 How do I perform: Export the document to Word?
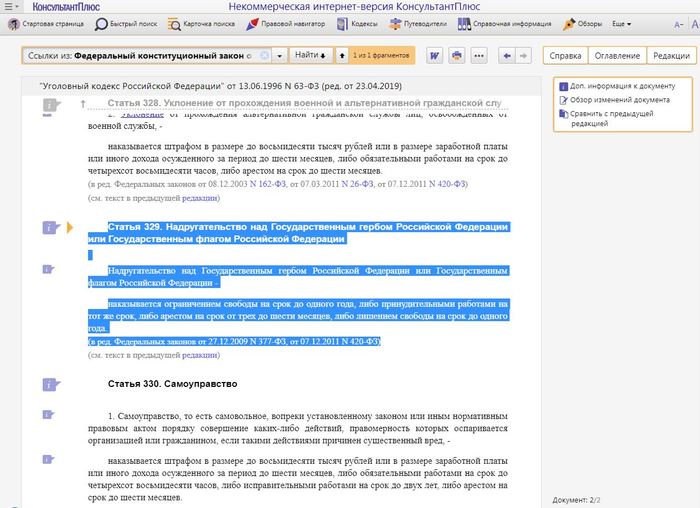[434, 56]
